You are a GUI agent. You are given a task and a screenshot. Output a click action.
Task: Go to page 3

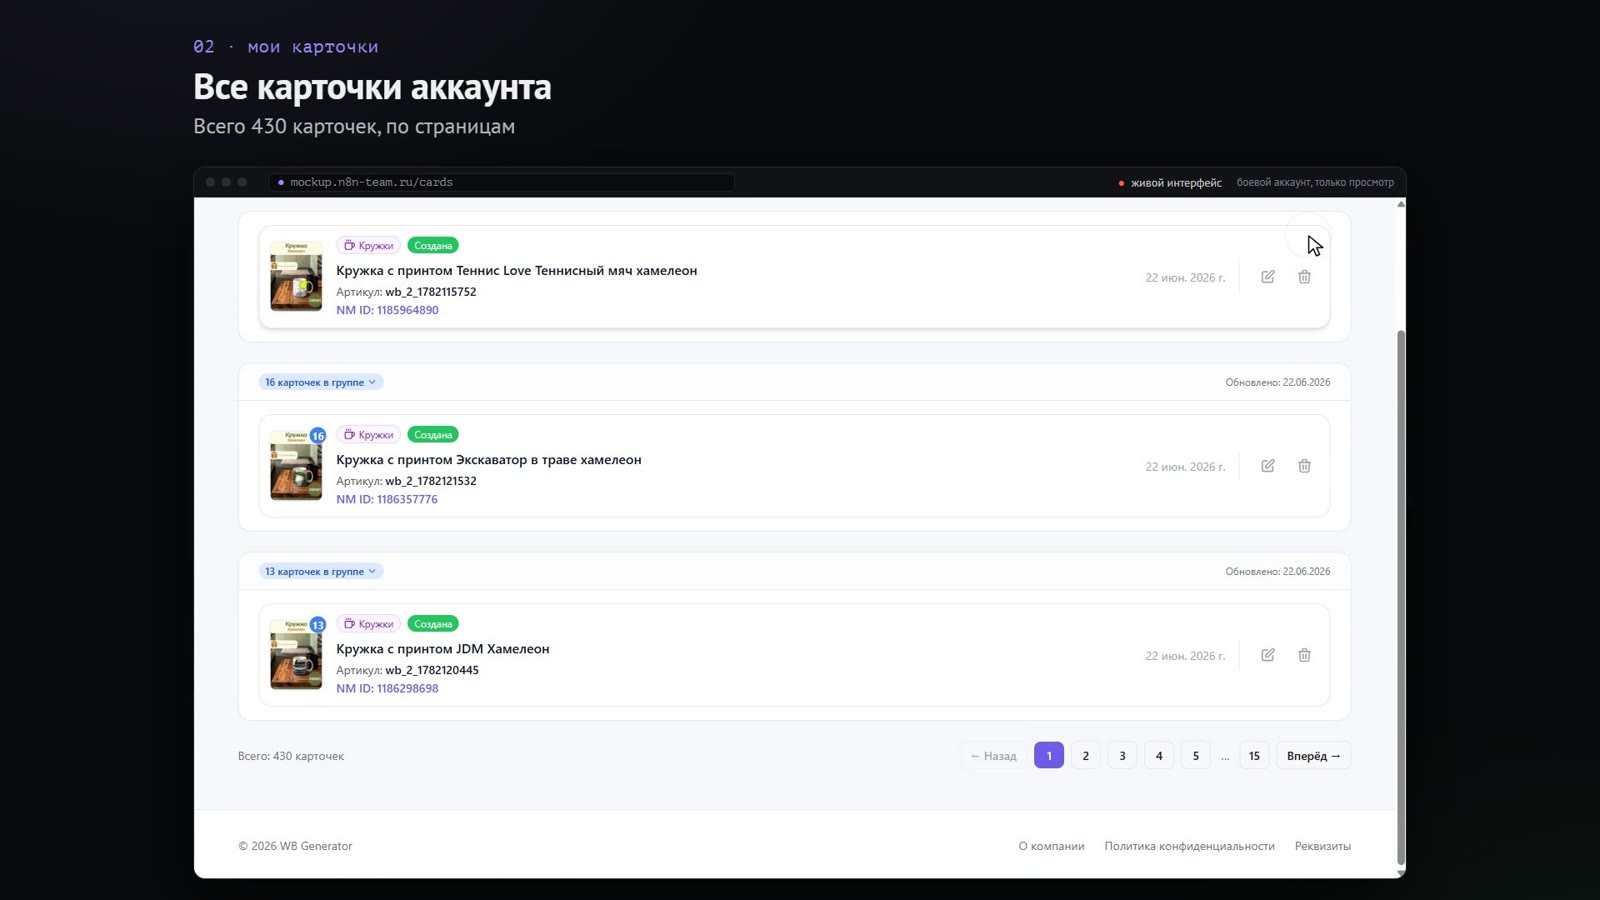click(x=1122, y=755)
